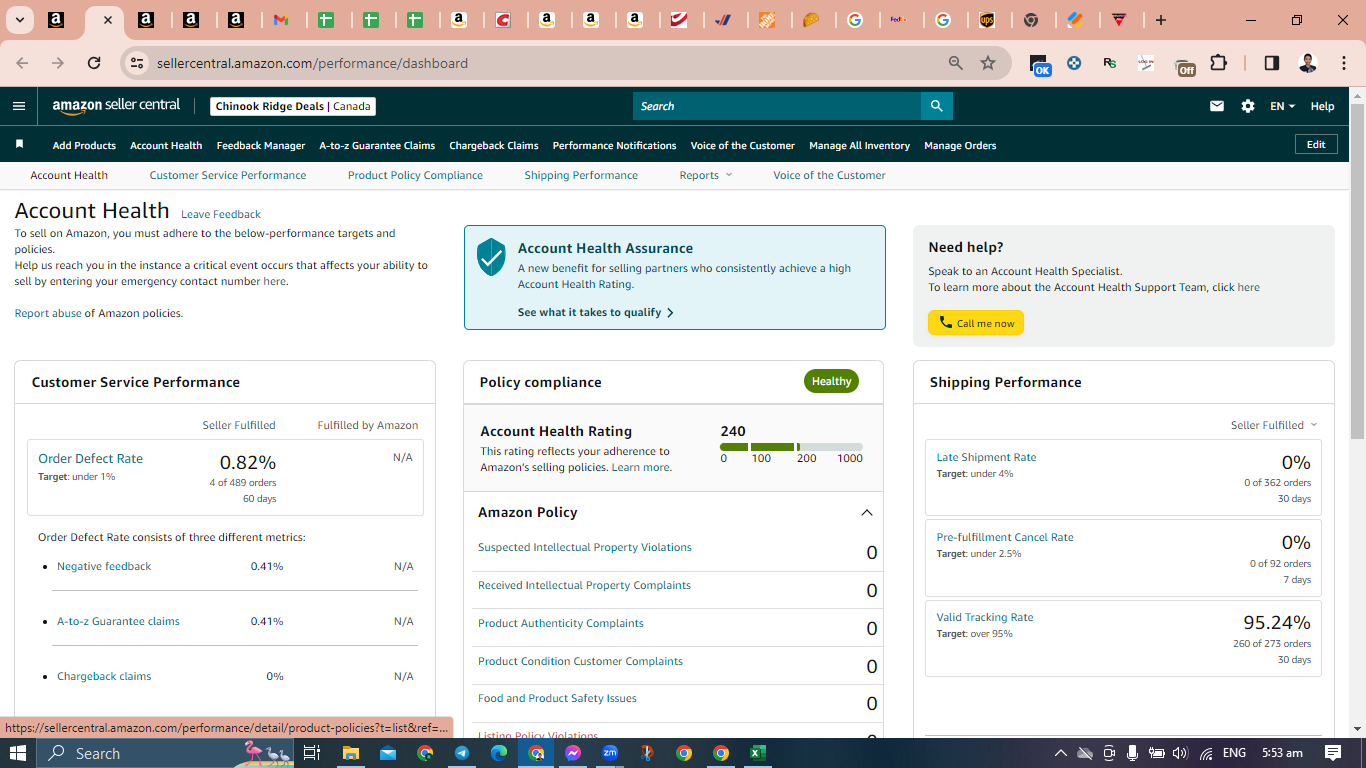Open Excel from the taskbar

758,753
